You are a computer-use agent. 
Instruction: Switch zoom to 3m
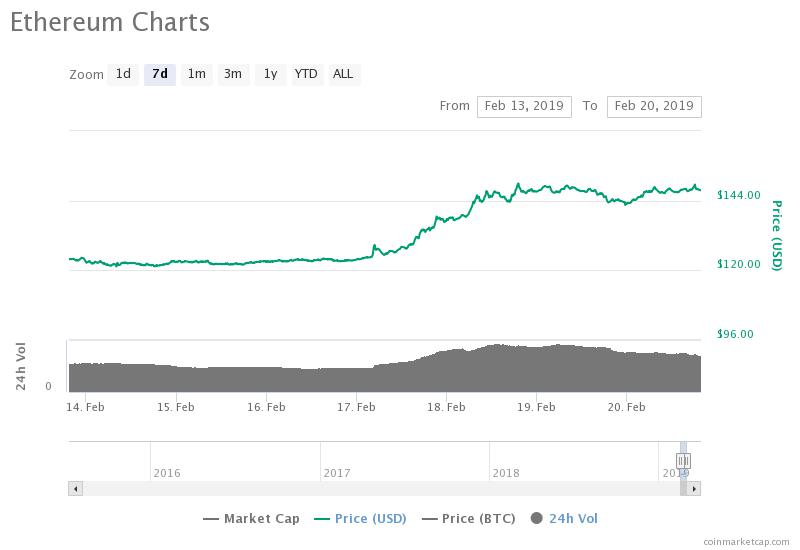click(233, 74)
